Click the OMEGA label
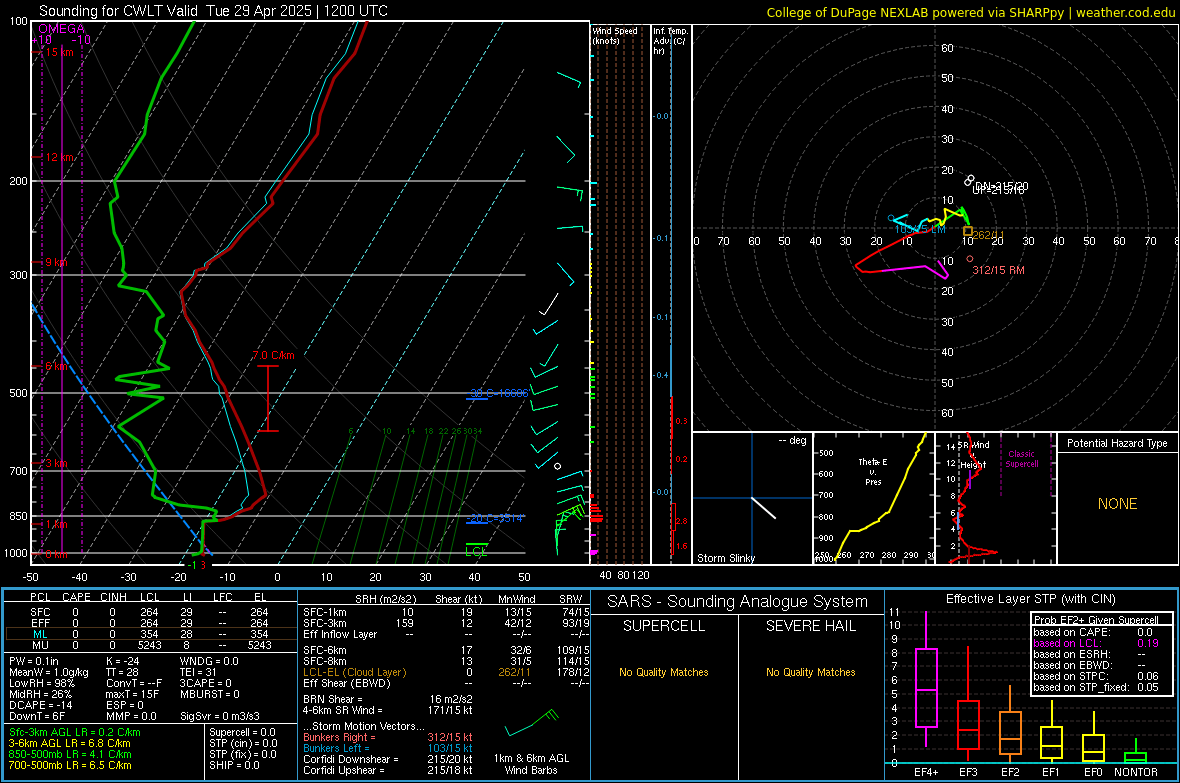 62,29
